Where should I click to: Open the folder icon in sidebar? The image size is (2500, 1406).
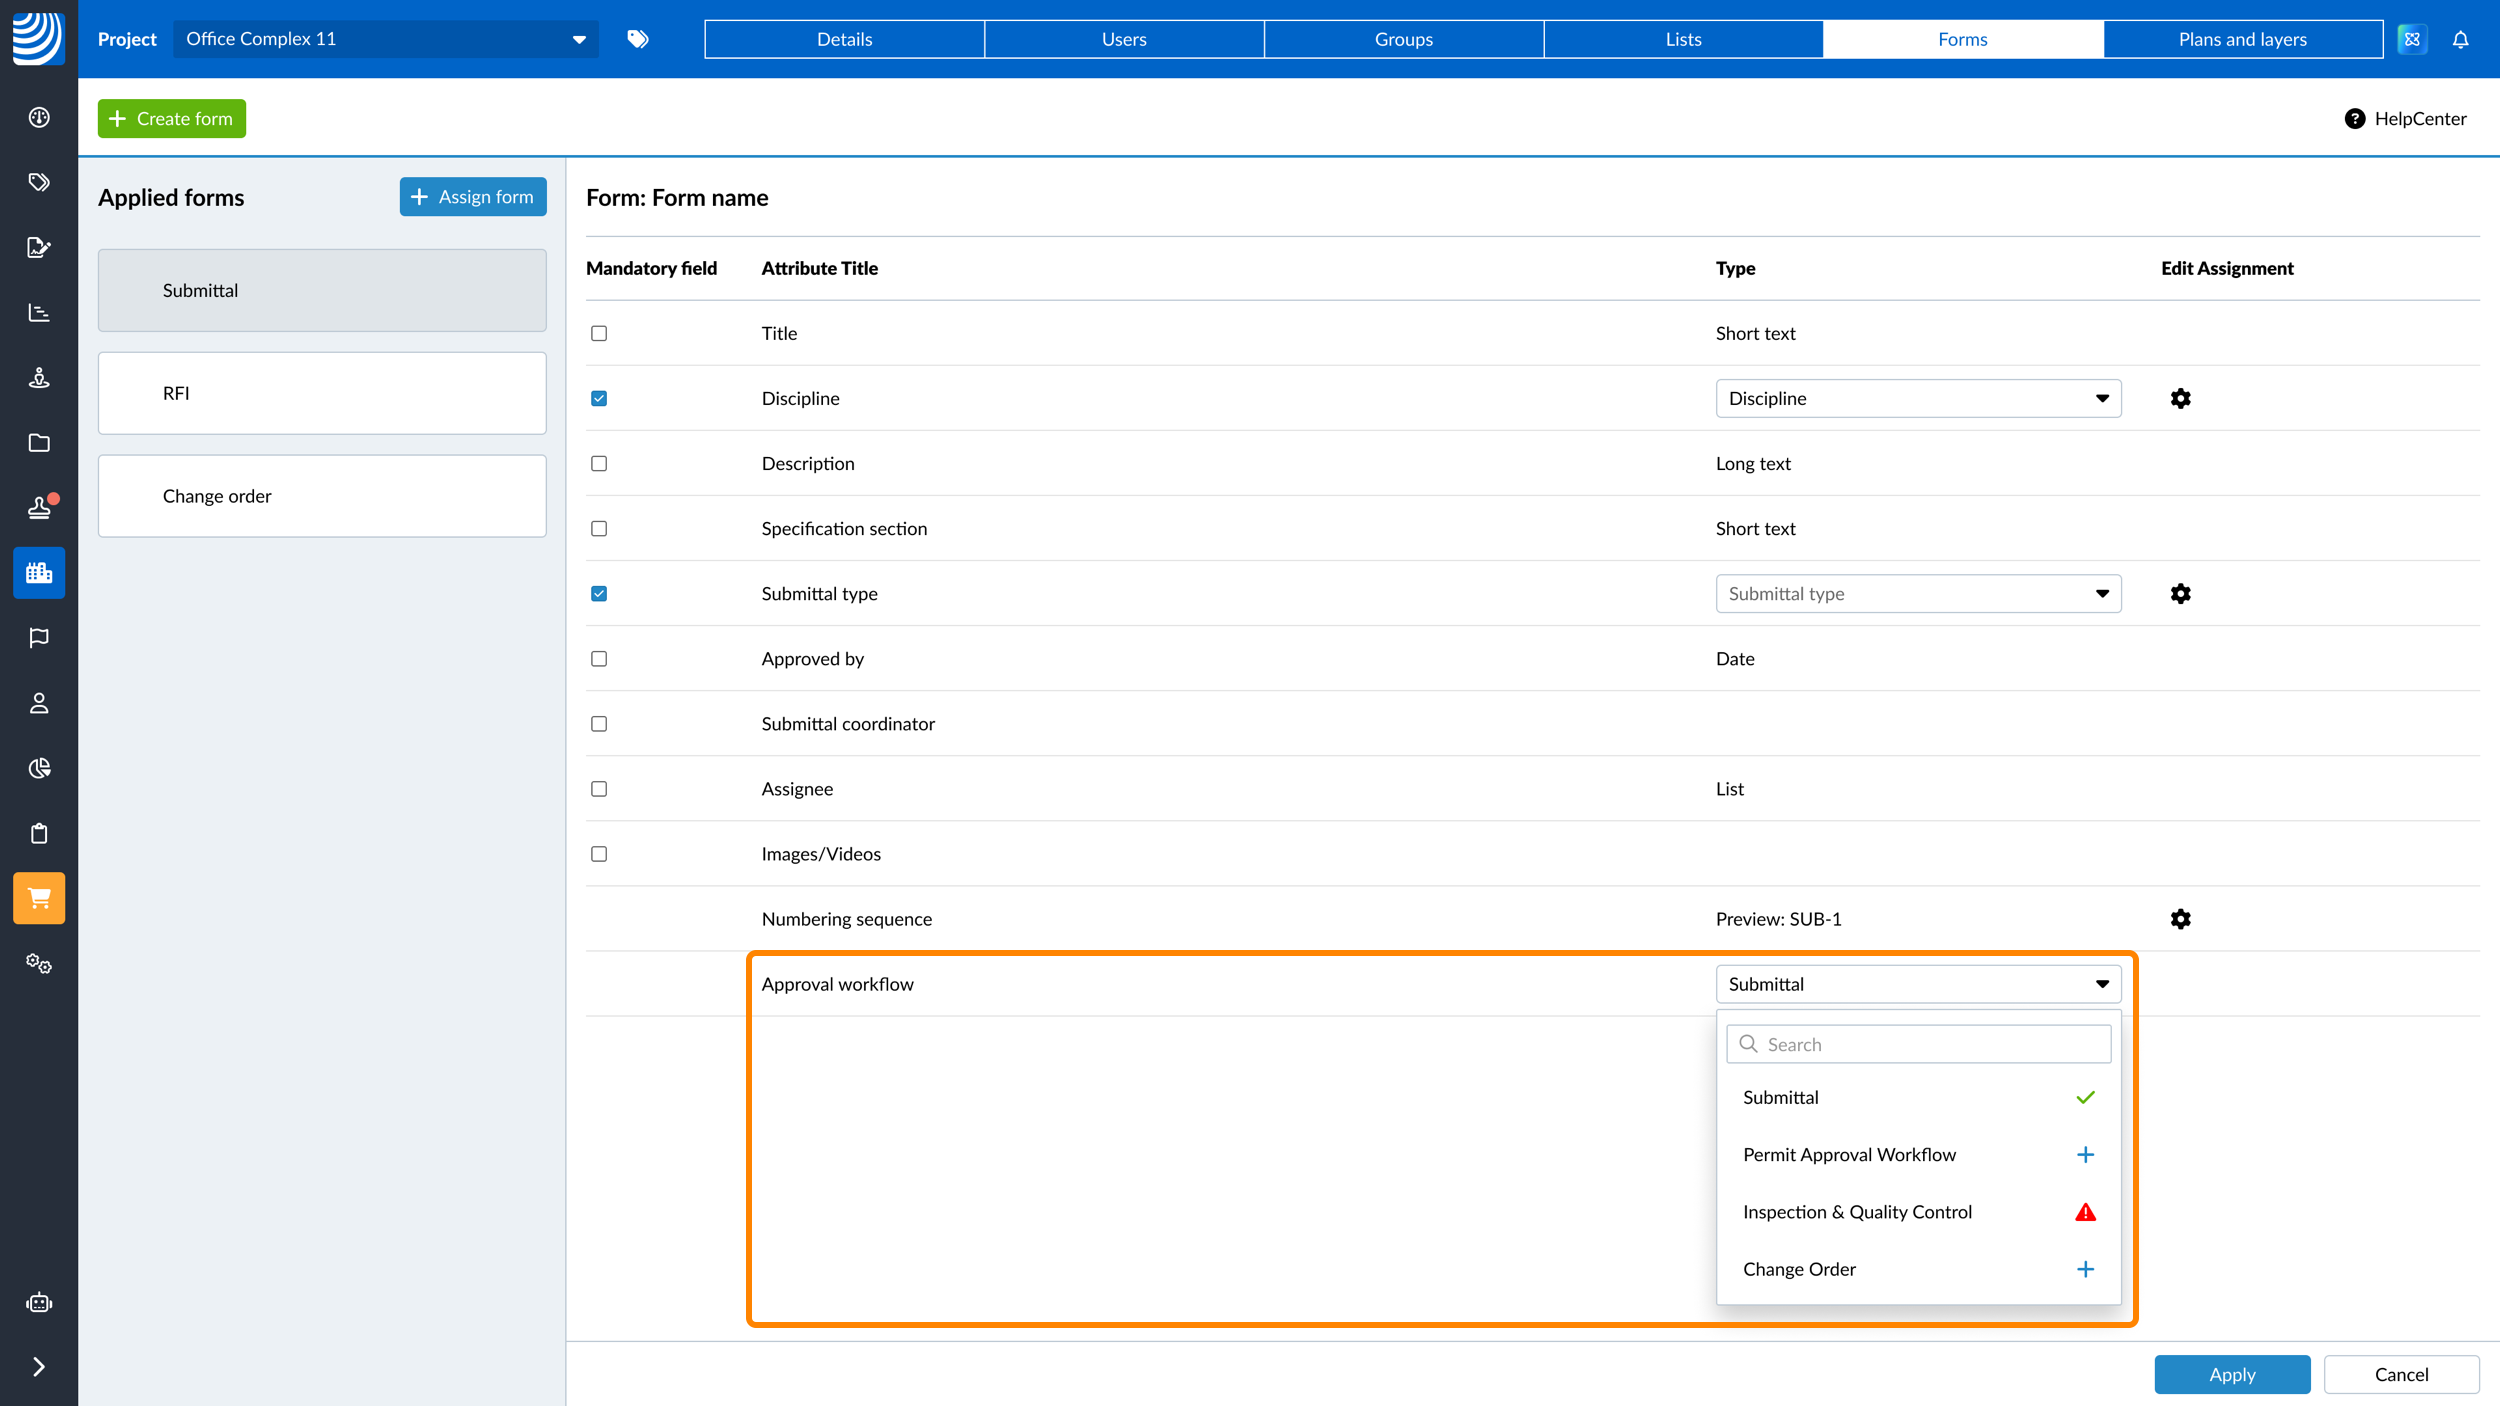39,443
